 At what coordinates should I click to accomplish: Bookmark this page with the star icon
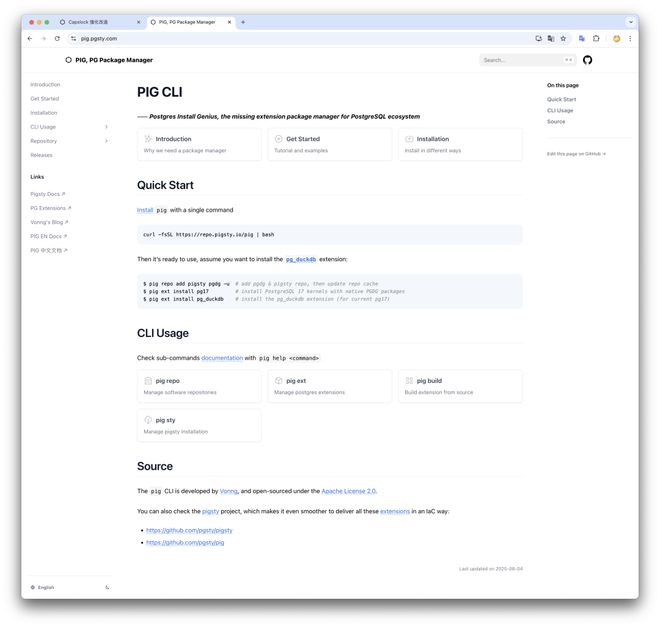563,38
